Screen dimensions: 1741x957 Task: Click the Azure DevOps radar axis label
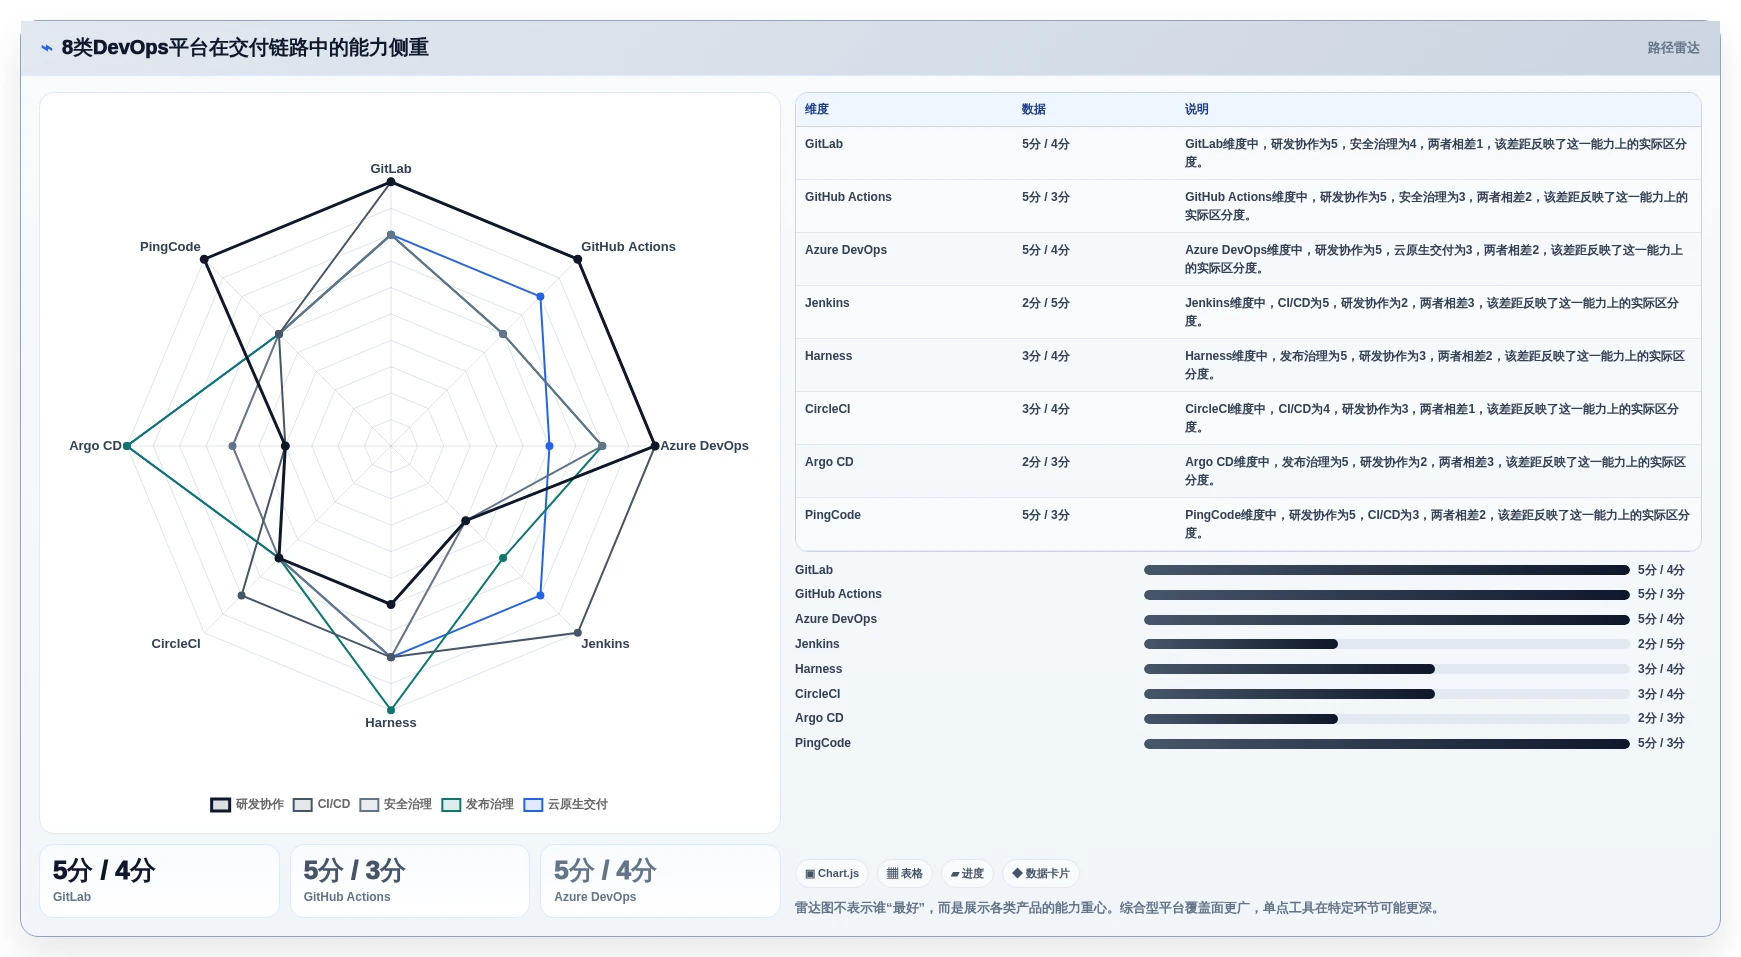(x=704, y=446)
